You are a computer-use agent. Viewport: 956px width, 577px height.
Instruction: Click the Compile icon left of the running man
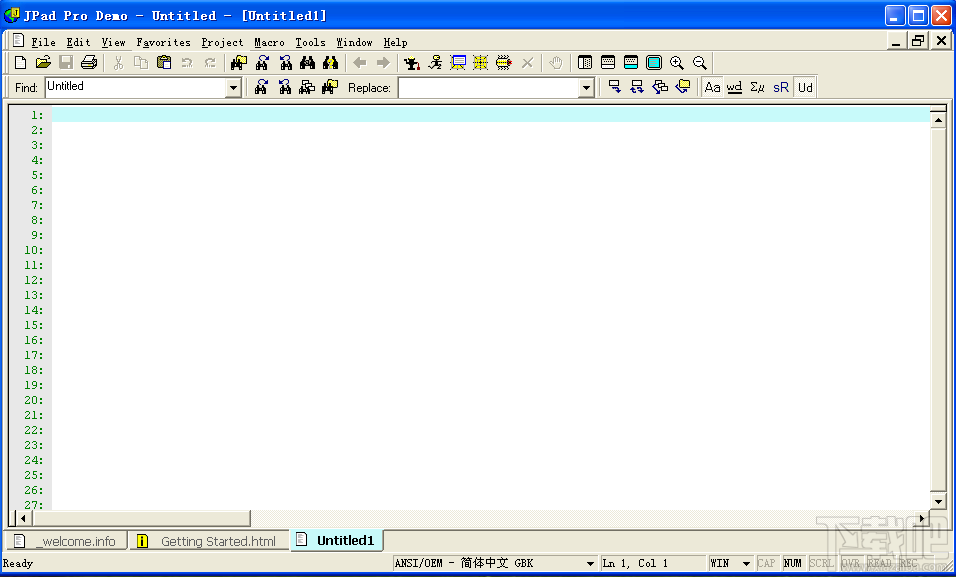point(412,63)
